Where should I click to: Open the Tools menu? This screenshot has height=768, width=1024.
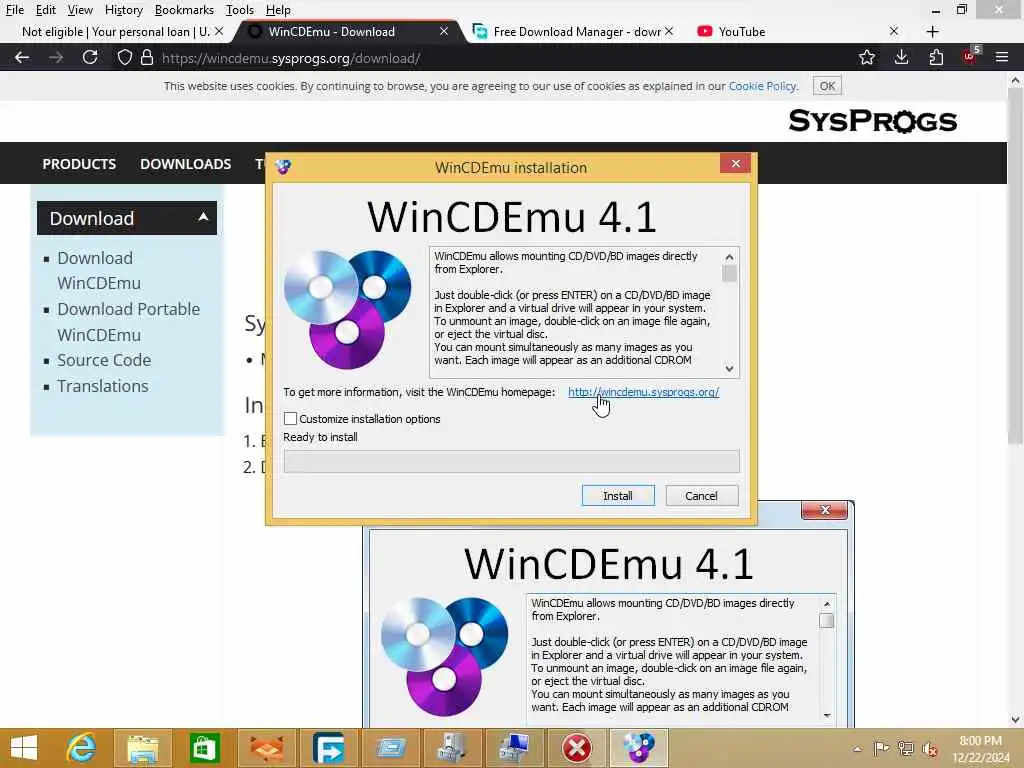(240, 10)
